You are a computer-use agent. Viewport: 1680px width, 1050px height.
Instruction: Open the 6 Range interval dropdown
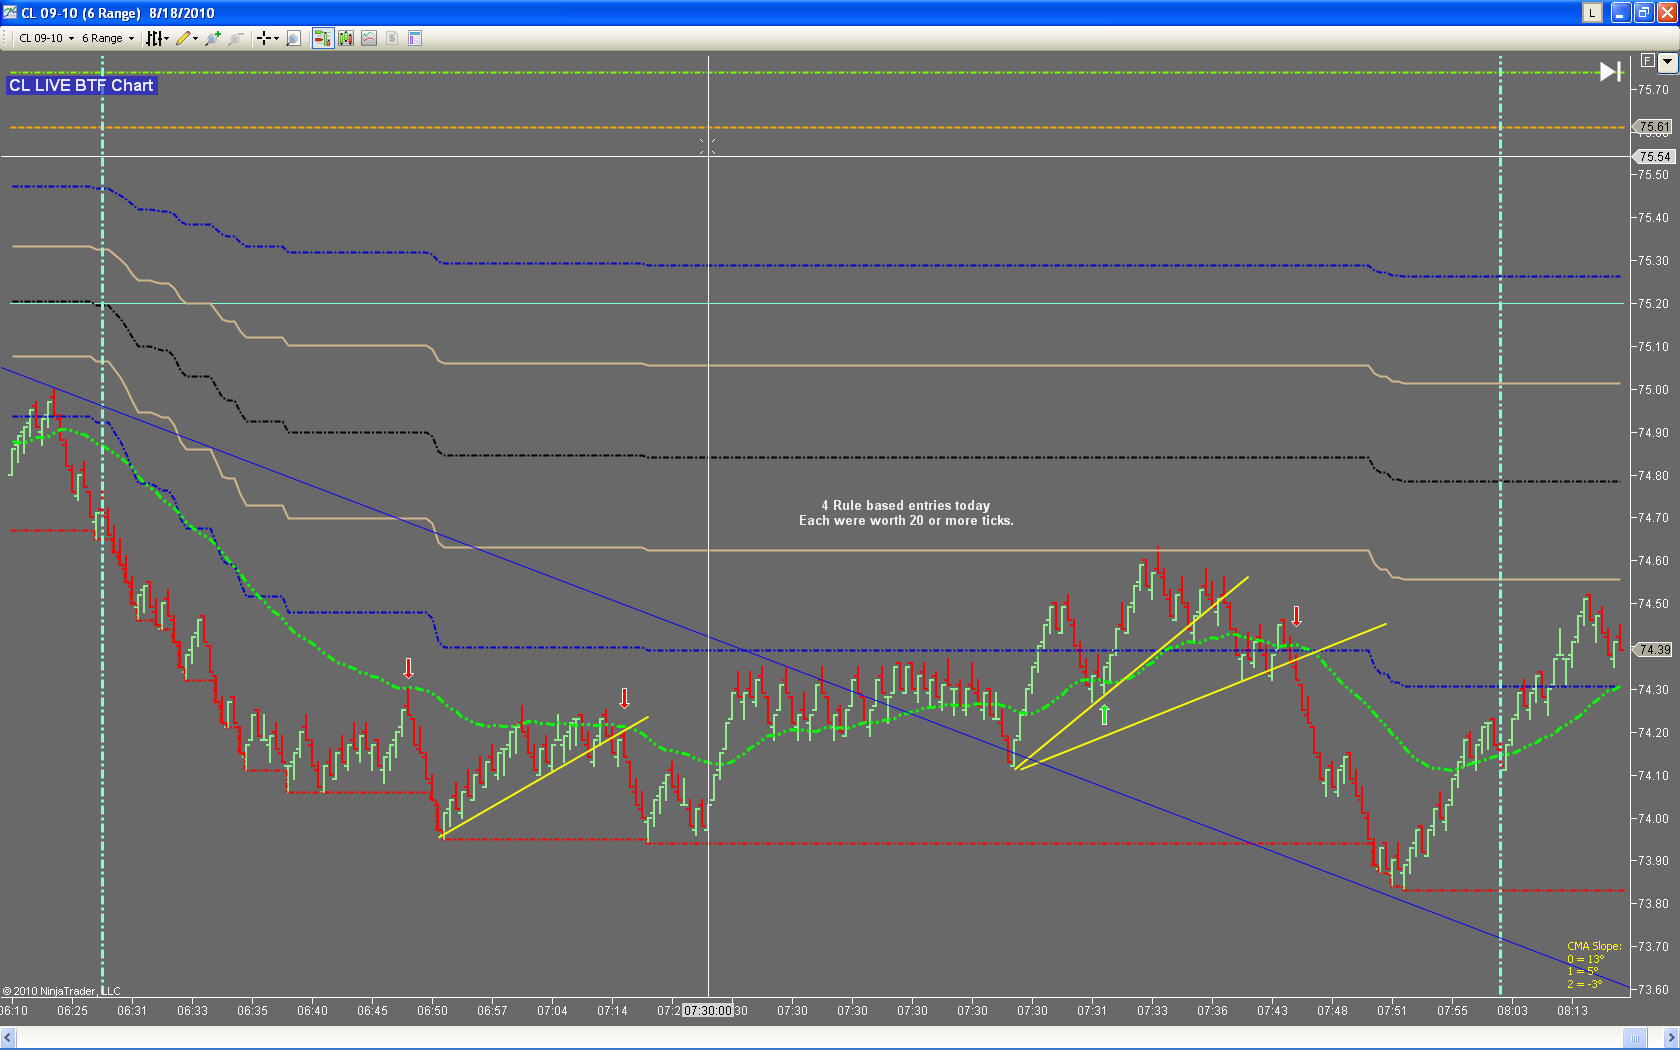point(108,38)
